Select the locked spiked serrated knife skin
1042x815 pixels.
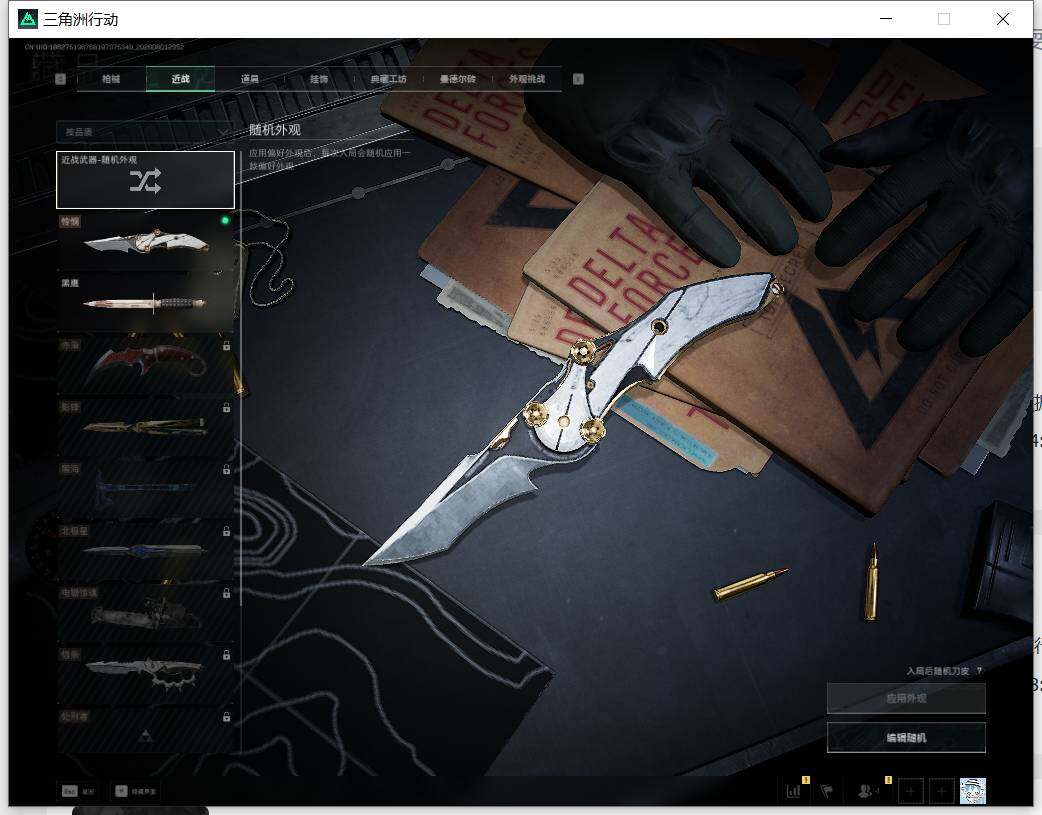(145, 673)
